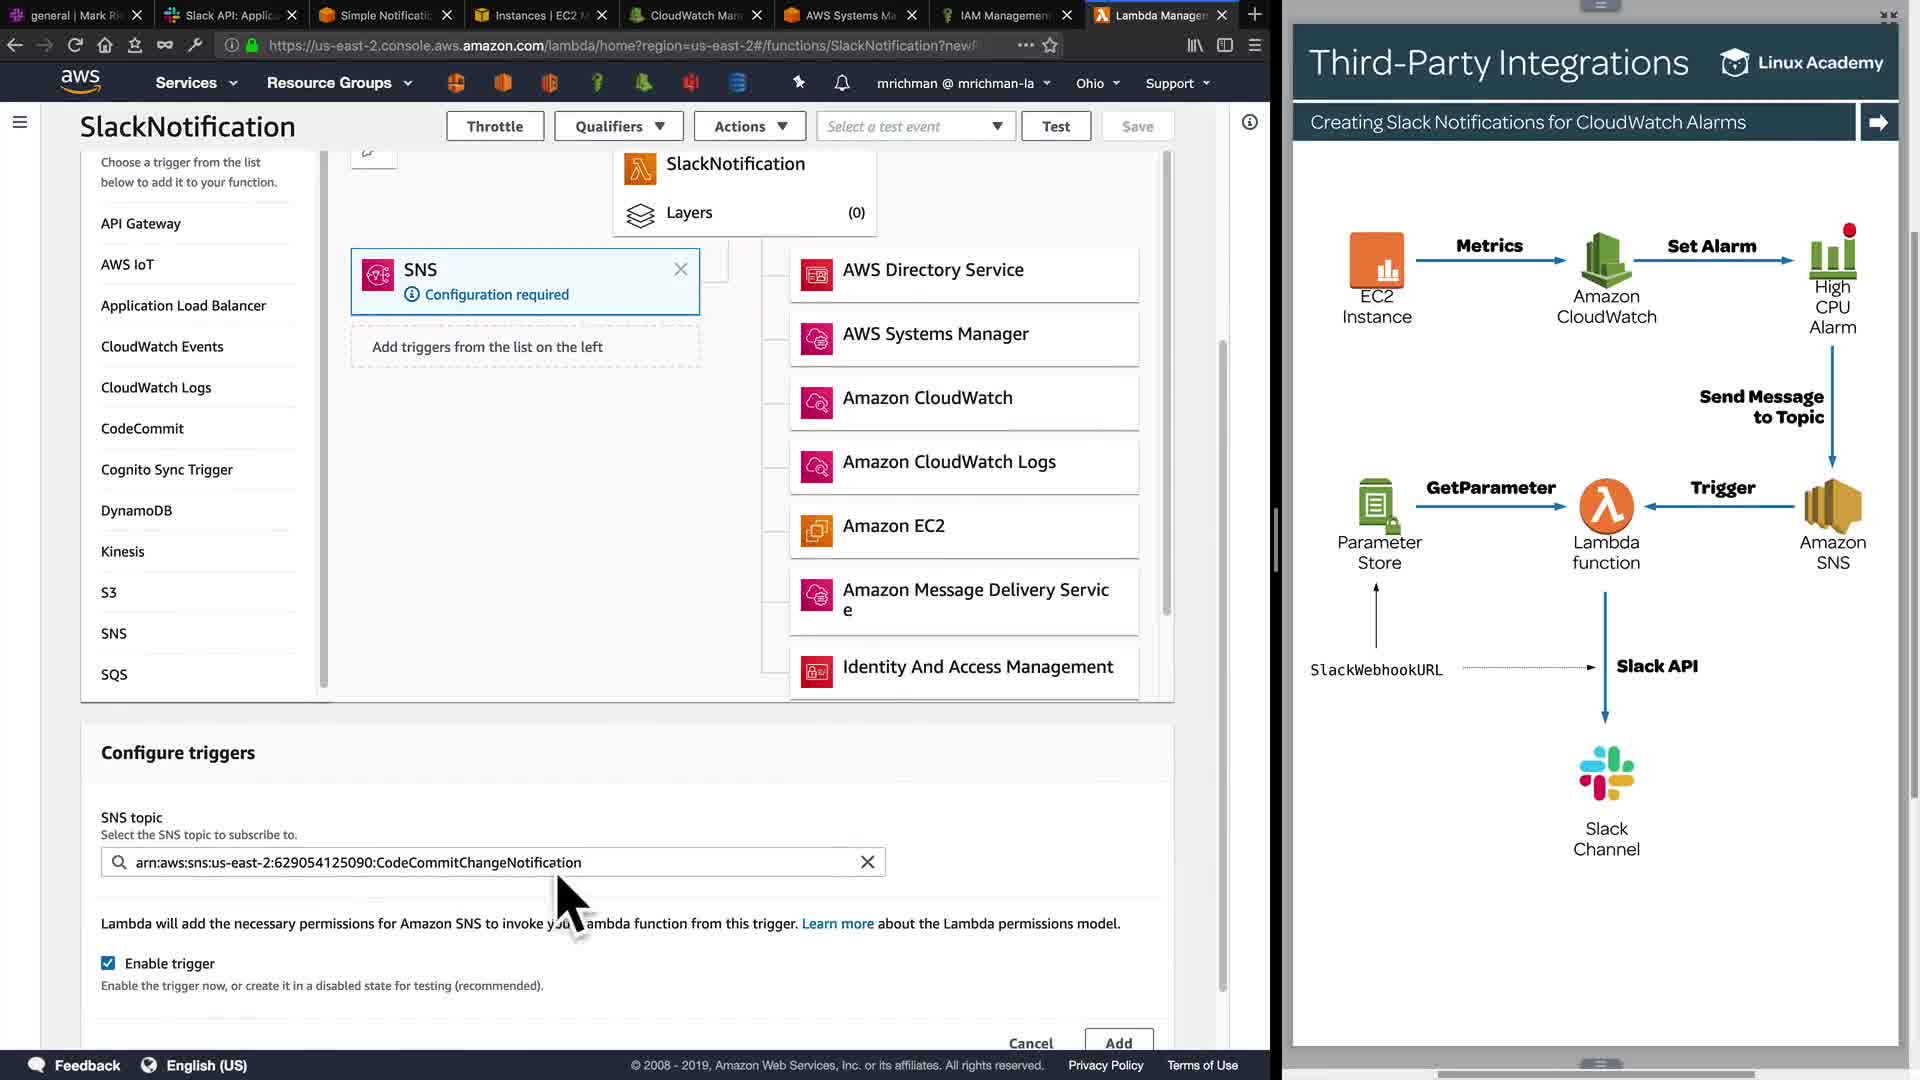This screenshot has width=1920, height=1080.
Task: Remove the SNS trigger with X icon
Action: [681, 269]
